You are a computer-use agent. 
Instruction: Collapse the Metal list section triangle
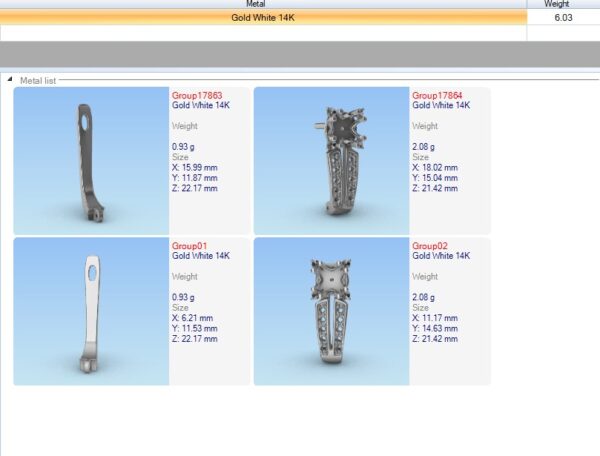click(x=10, y=80)
